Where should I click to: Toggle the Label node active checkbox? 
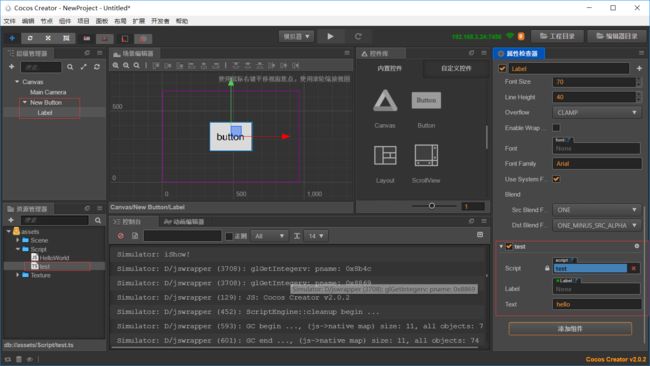[502, 68]
